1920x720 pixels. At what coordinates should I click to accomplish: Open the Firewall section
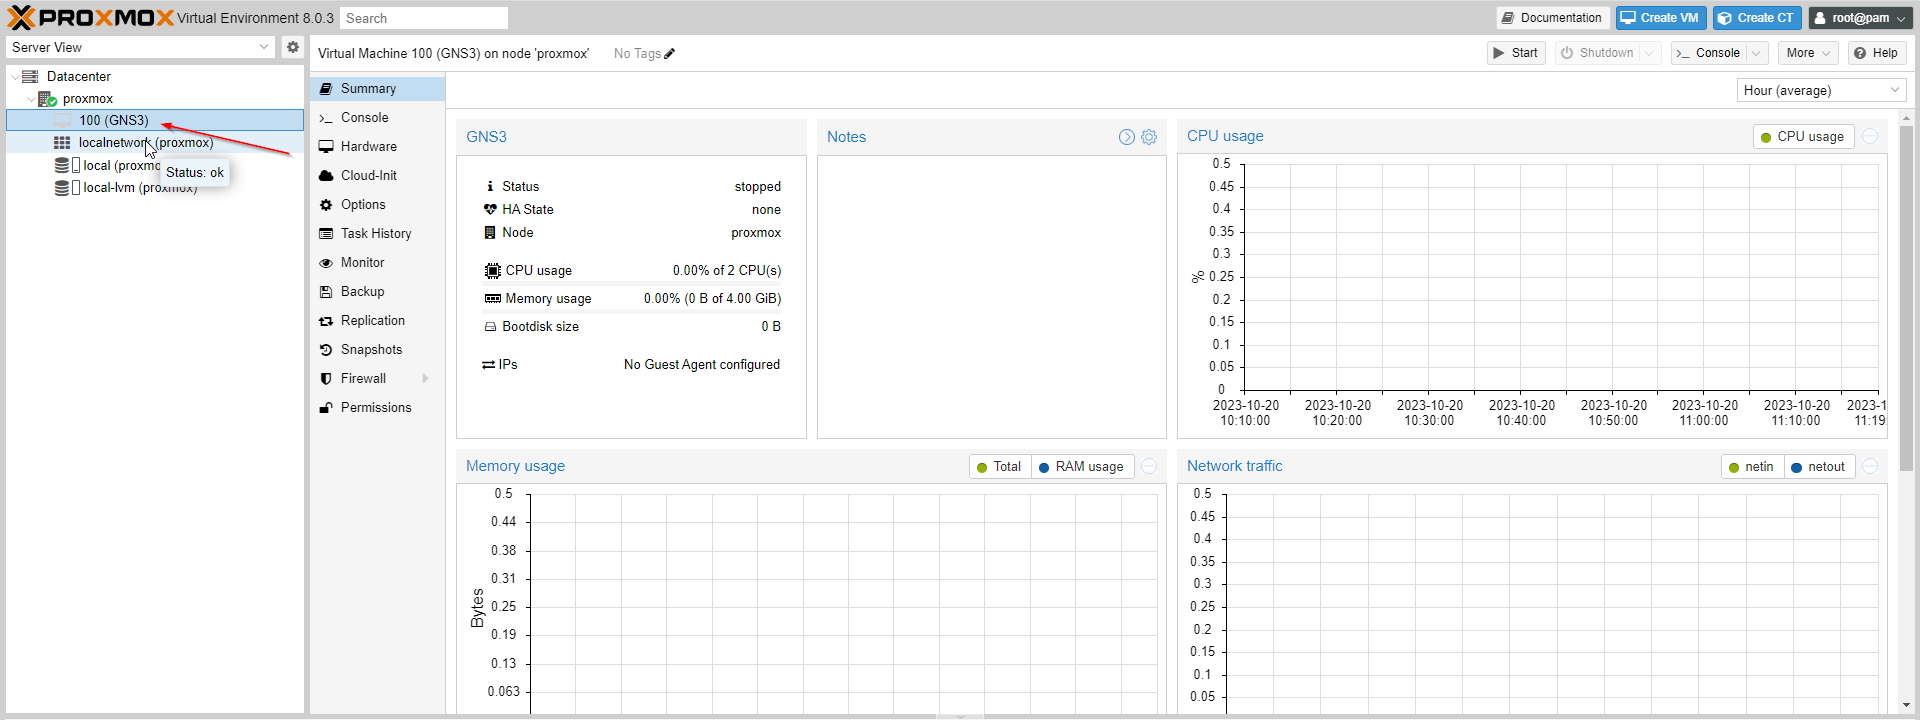point(363,379)
